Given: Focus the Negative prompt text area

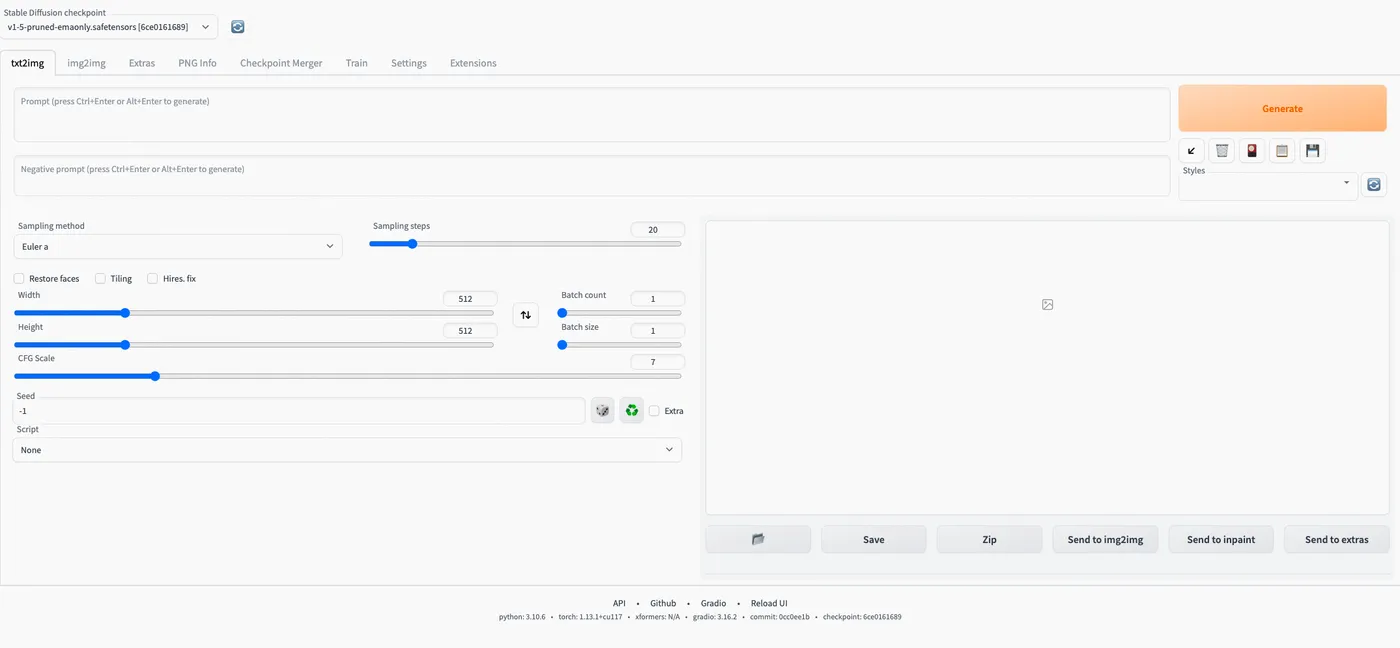Looking at the screenshot, I should 592,175.
